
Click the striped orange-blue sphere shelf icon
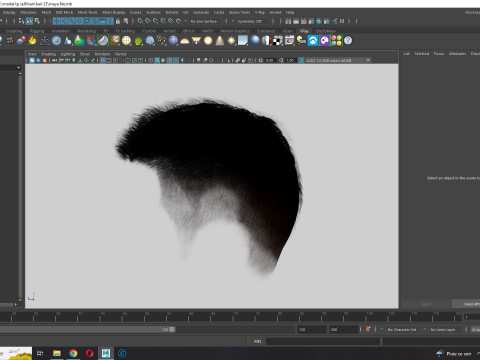266,41
